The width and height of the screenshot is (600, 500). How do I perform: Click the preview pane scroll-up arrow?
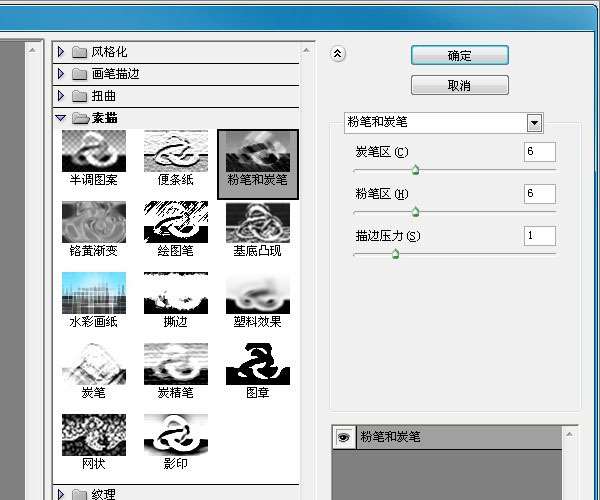tap(33, 50)
